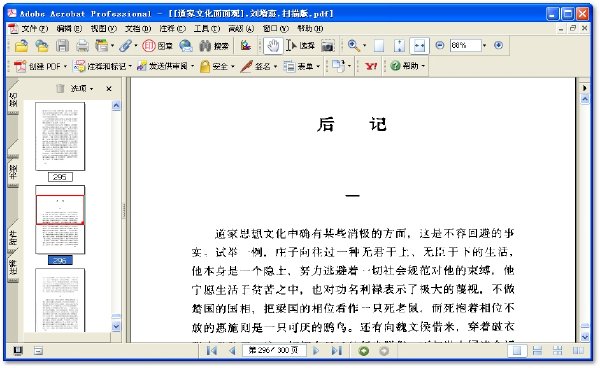The height and width of the screenshot is (368, 600).
Task: Click the thumbnail panel scroll up arrow
Action: (116, 106)
